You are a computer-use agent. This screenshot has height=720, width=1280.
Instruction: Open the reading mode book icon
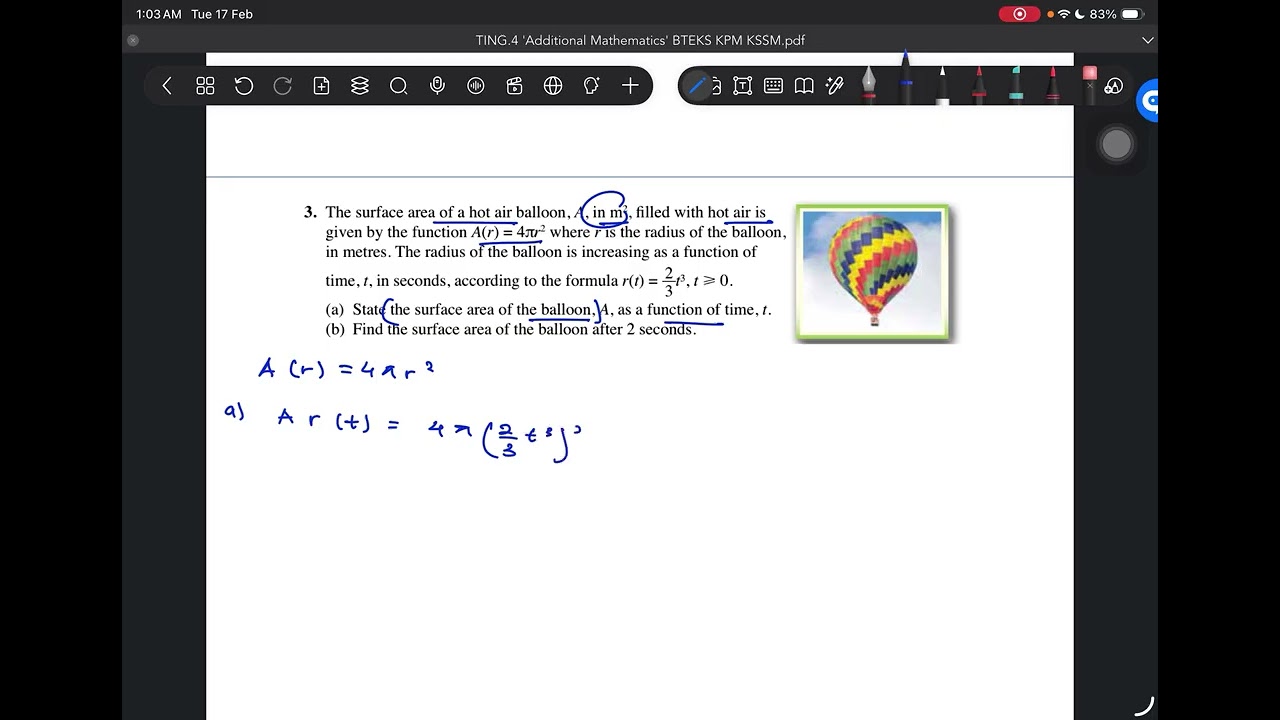(x=804, y=86)
